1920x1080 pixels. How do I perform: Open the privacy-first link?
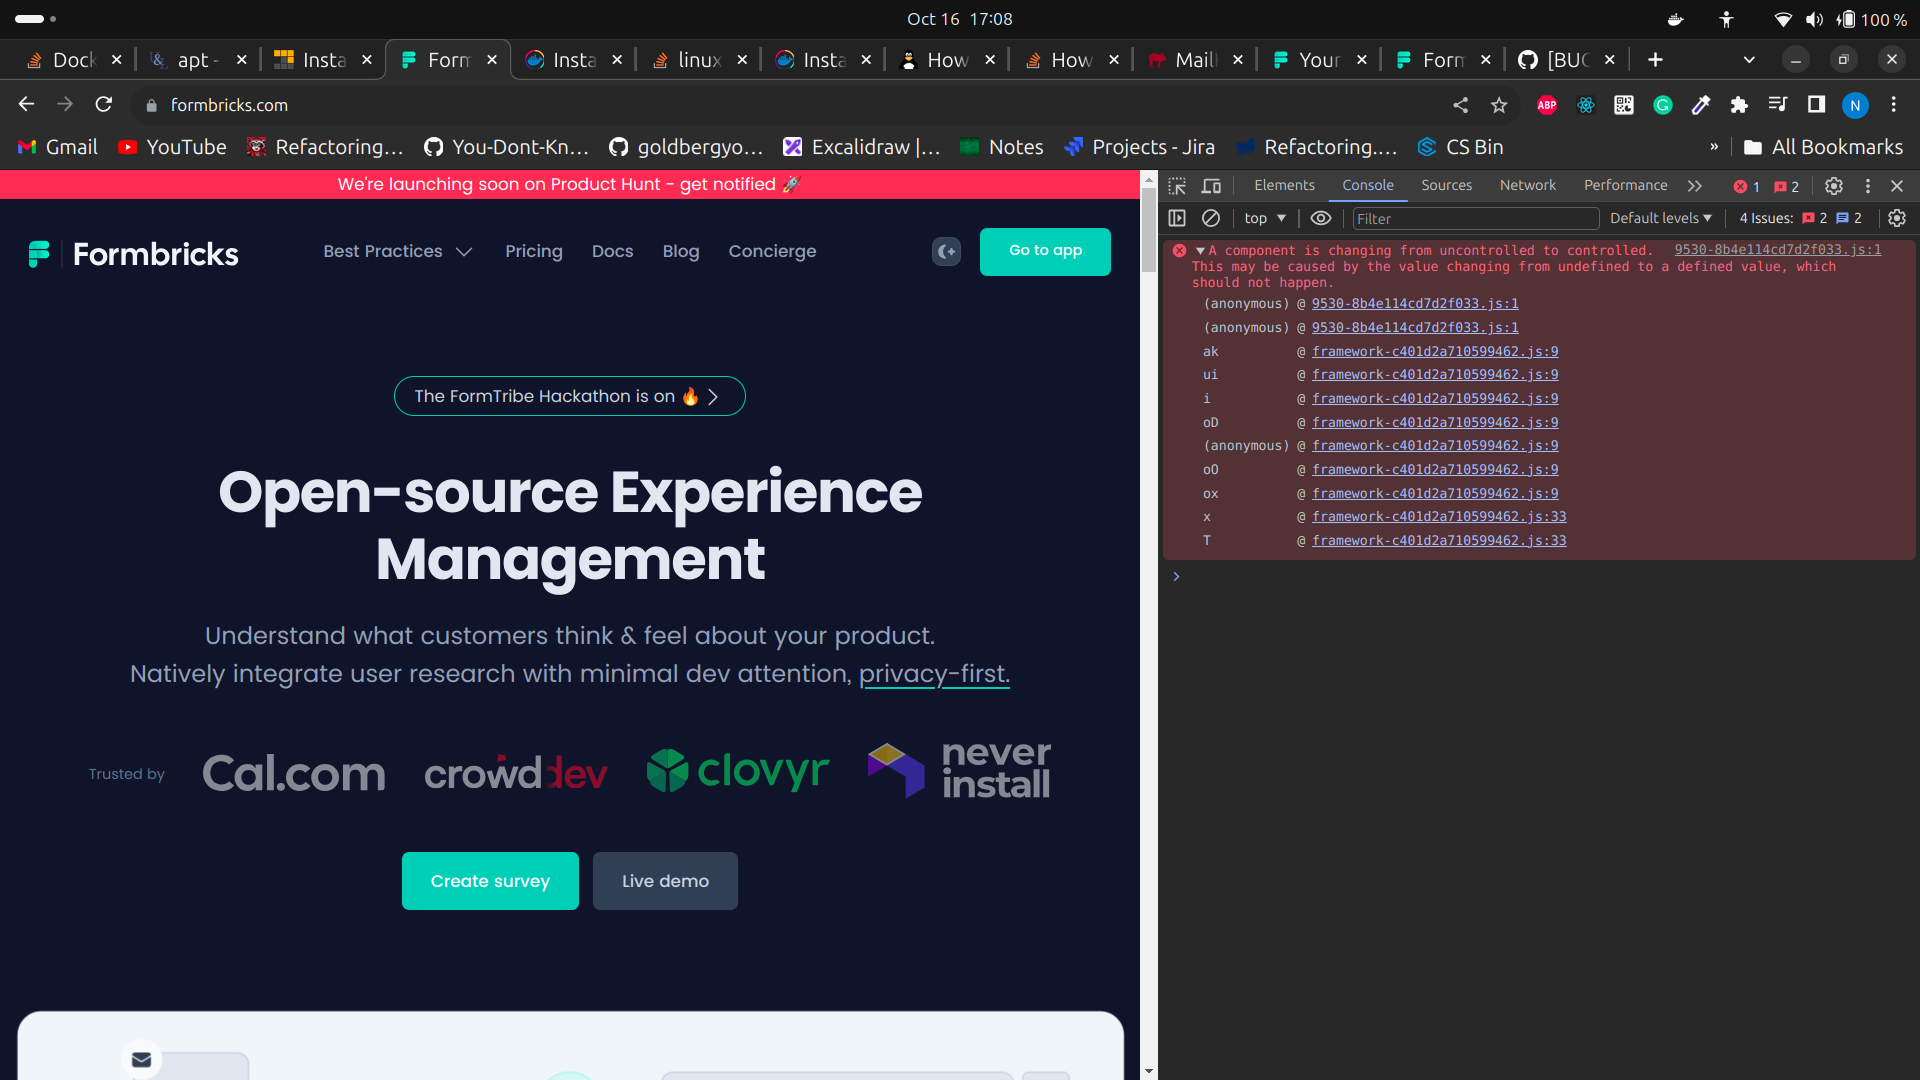[934, 674]
